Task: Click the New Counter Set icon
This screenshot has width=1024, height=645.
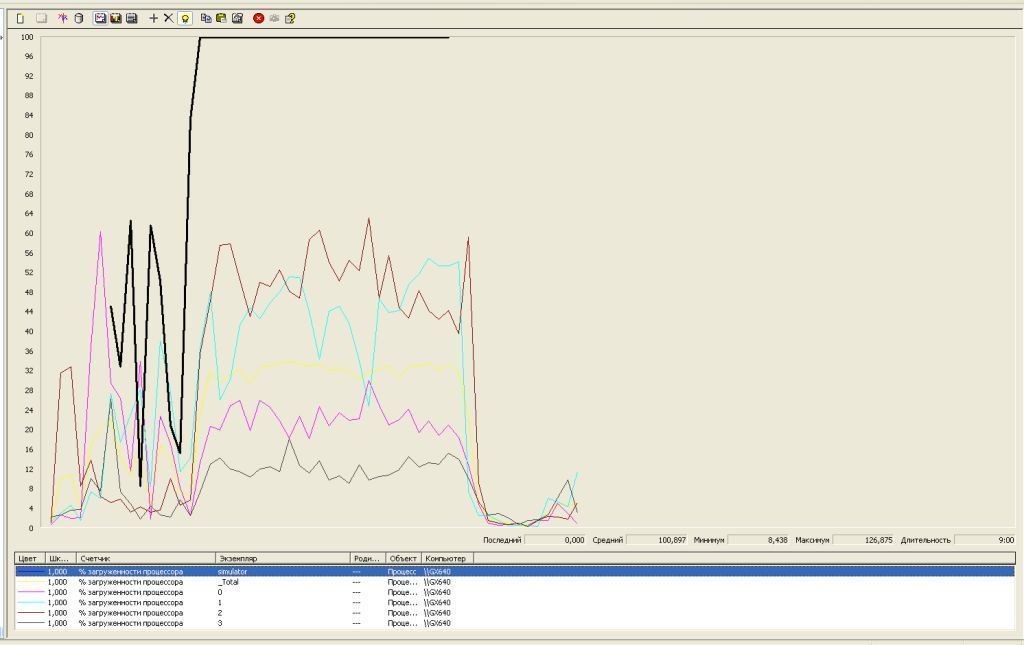Action: 20,18
